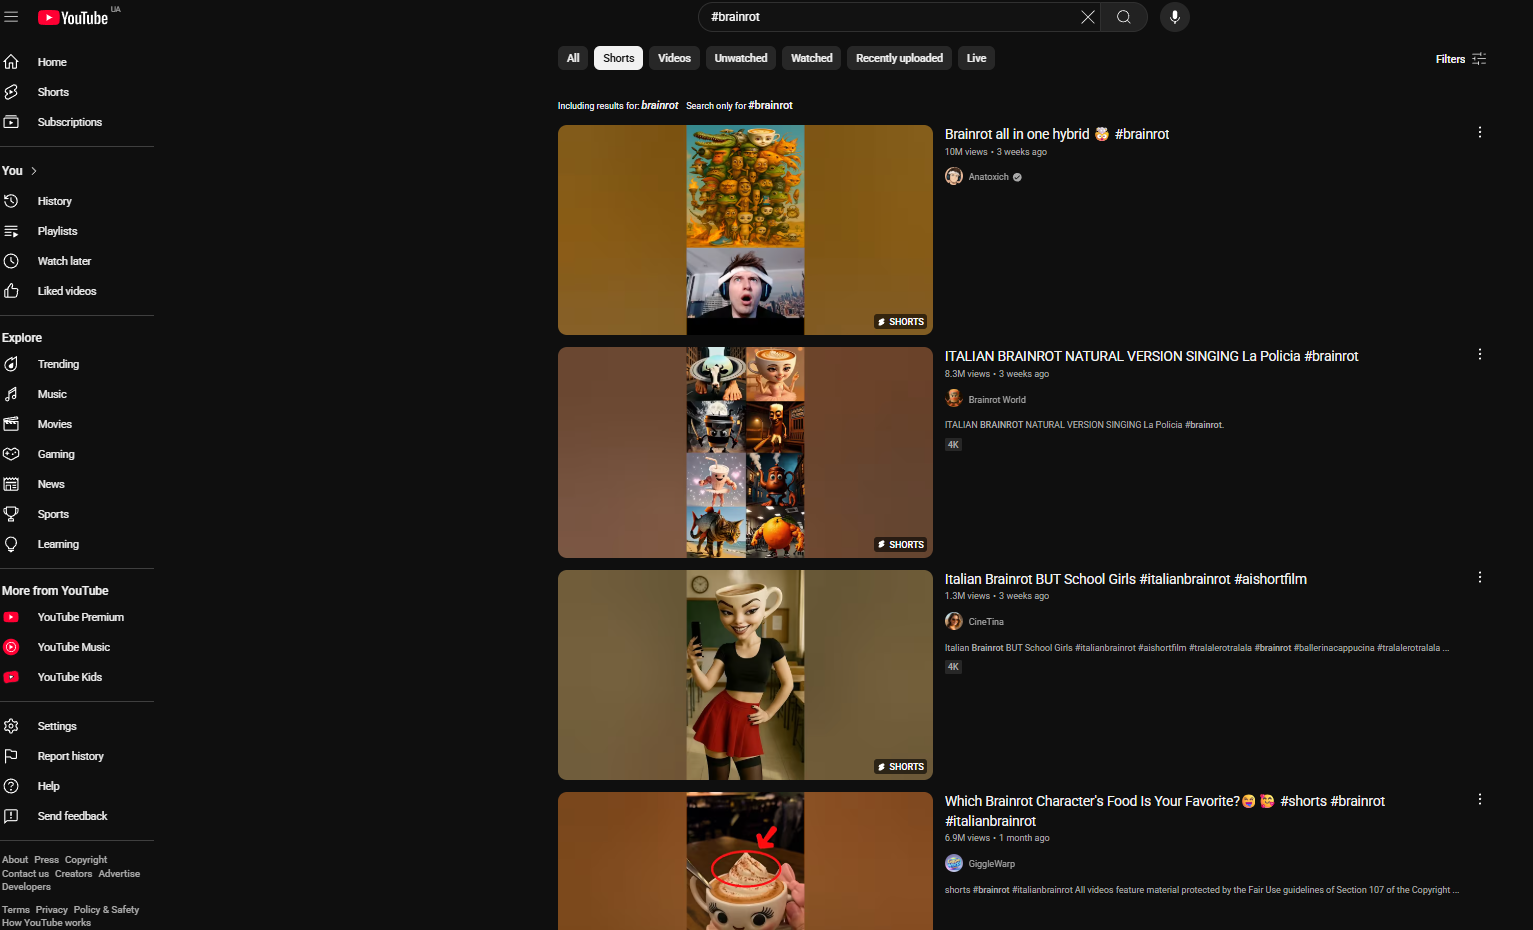Open Subscriptions in the sidebar
This screenshot has height=930, width=1533.
tap(69, 122)
